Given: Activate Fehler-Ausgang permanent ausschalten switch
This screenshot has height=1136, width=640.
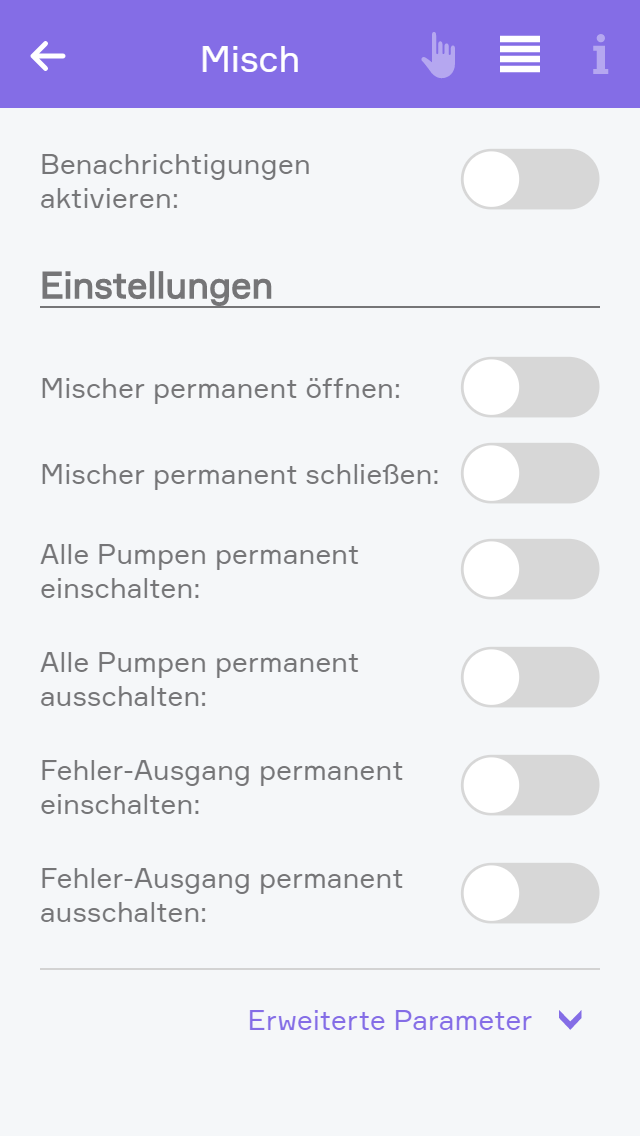Looking at the screenshot, I should click(x=530, y=893).
